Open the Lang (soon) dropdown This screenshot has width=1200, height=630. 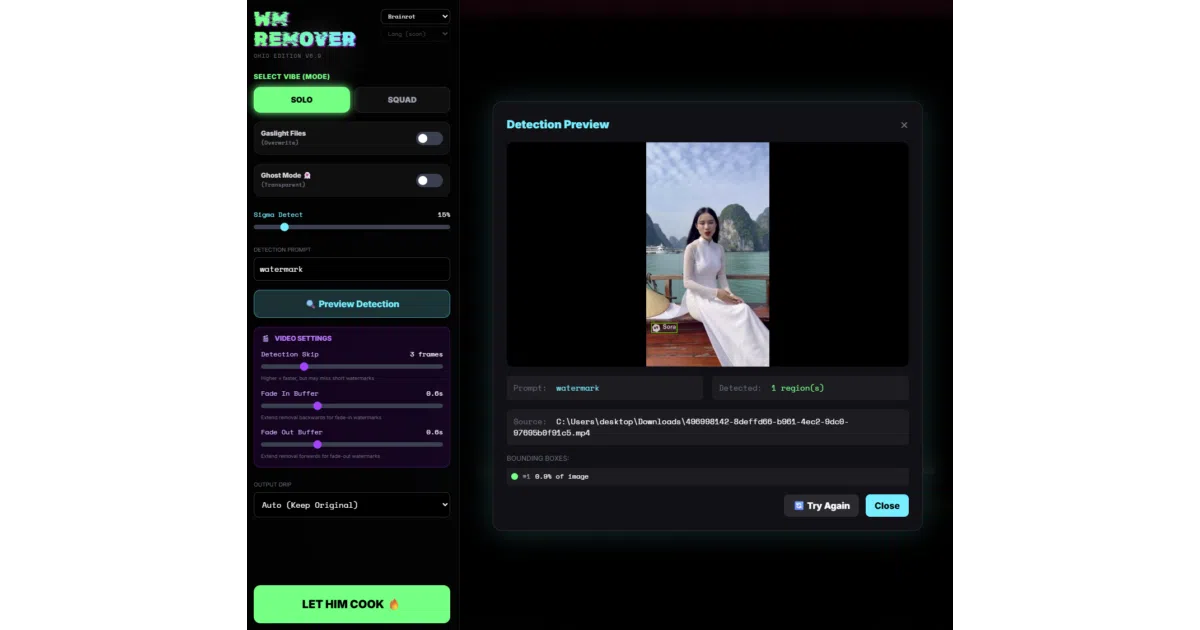[415, 34]
